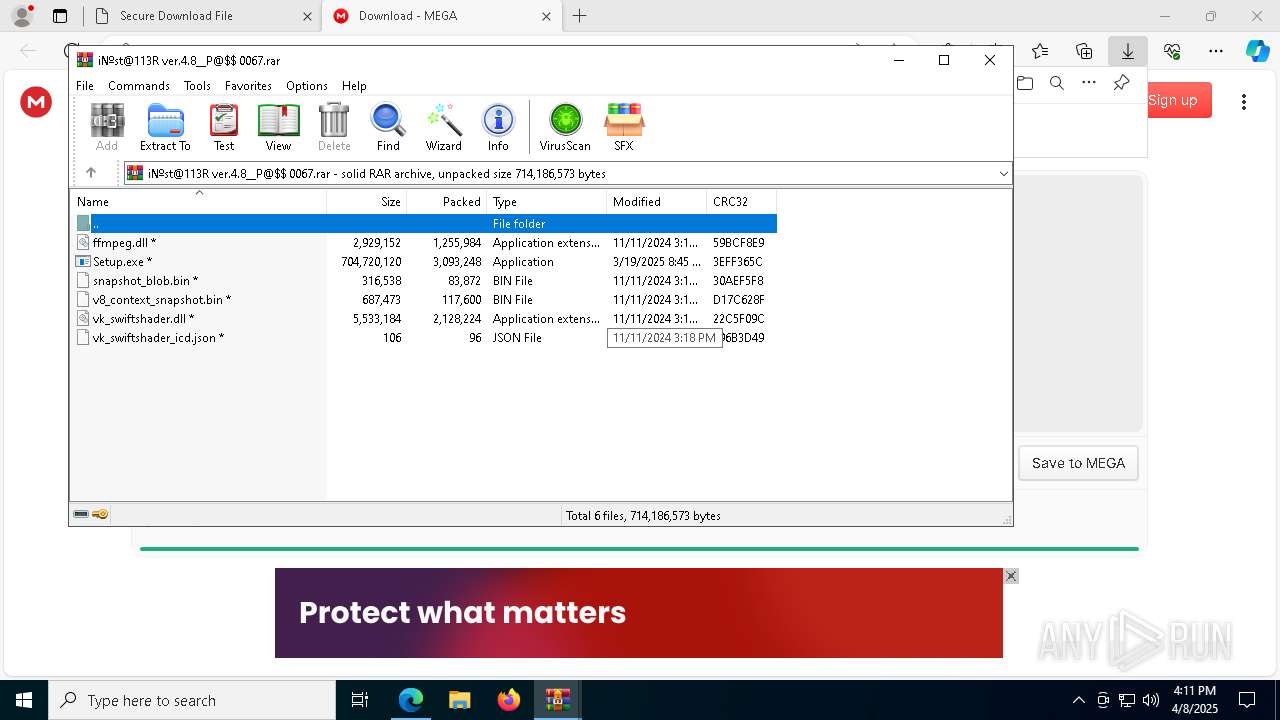Screen dimensions: 1280x720
Task: Click the key icon in status bar
Action: coord(100,514)
